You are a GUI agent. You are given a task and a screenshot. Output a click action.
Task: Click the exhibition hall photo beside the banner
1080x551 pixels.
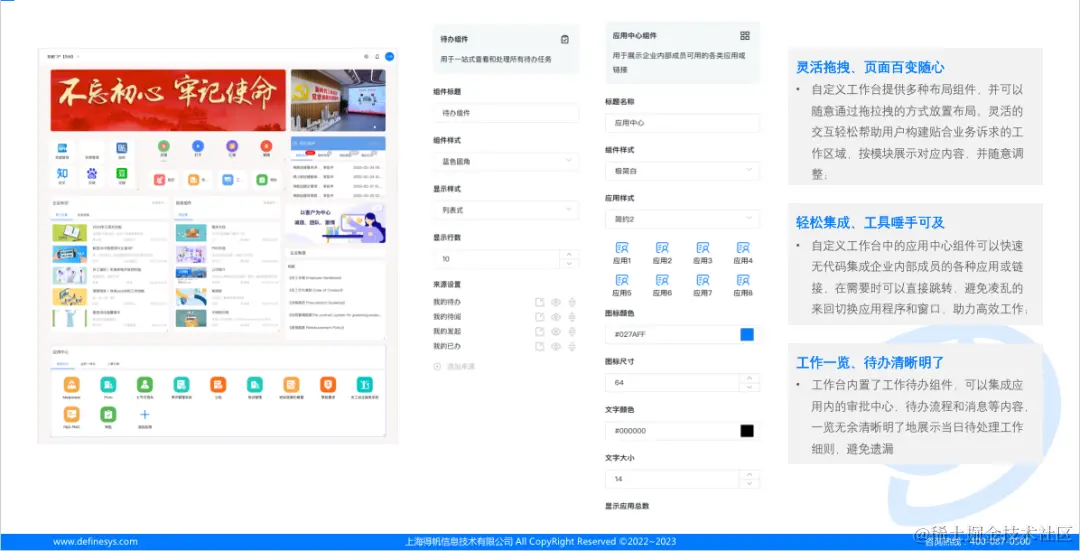pos(338,100)
